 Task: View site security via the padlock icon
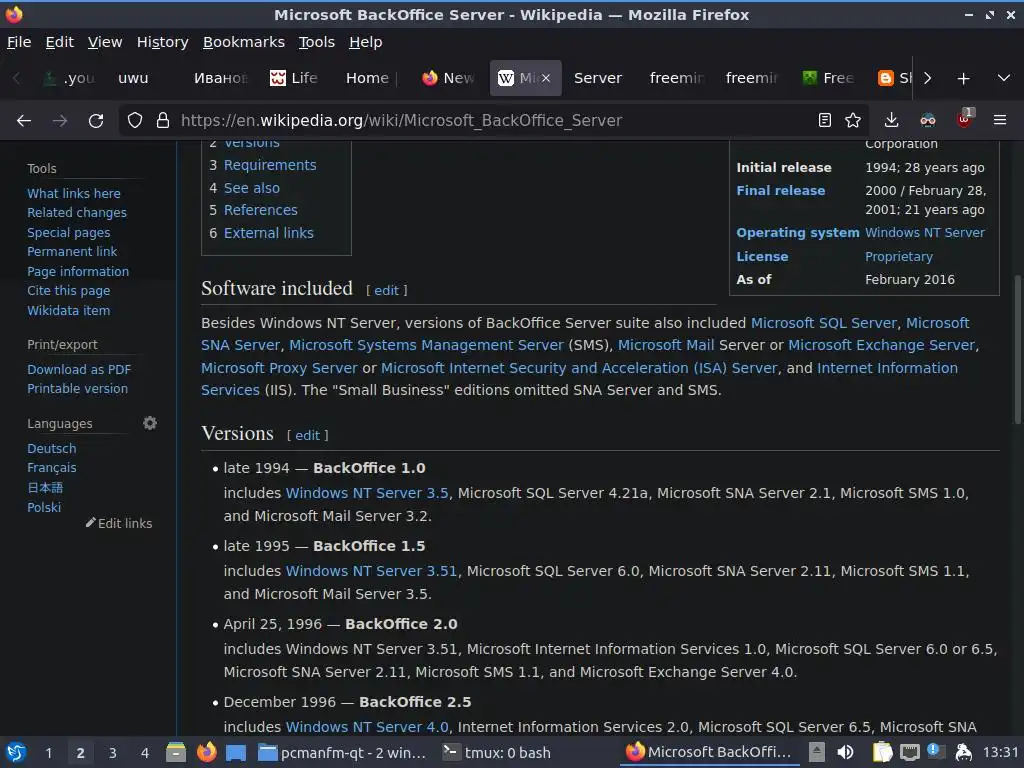163,120
